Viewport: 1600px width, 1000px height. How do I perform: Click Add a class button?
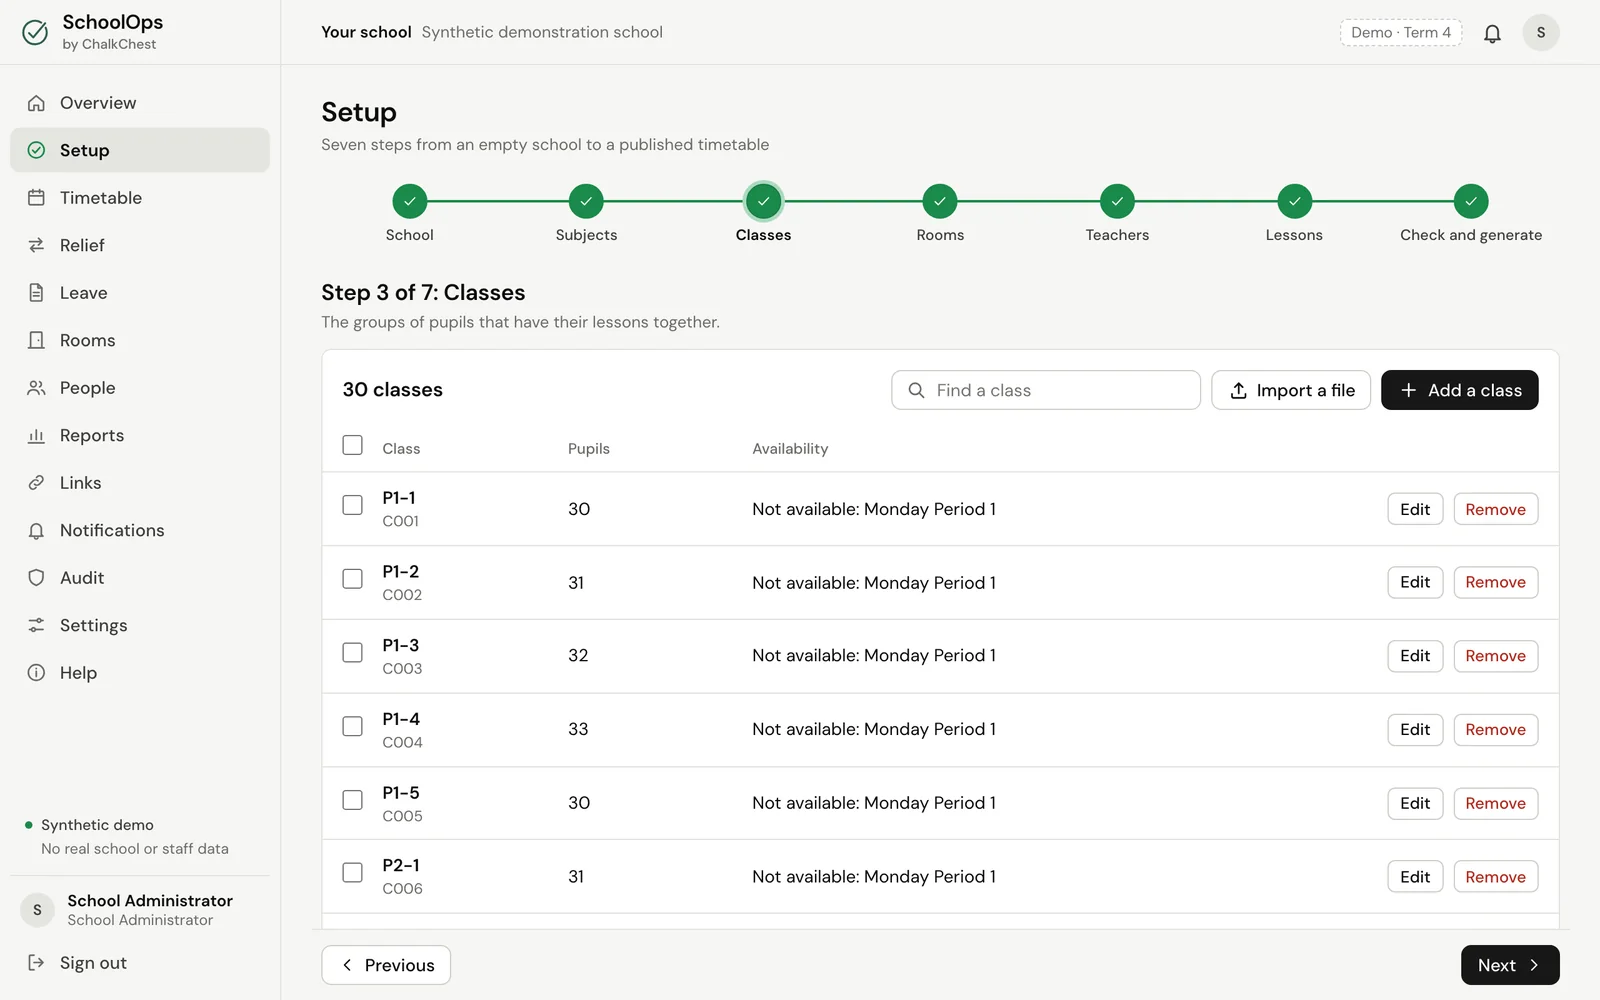pos(1460,390)
